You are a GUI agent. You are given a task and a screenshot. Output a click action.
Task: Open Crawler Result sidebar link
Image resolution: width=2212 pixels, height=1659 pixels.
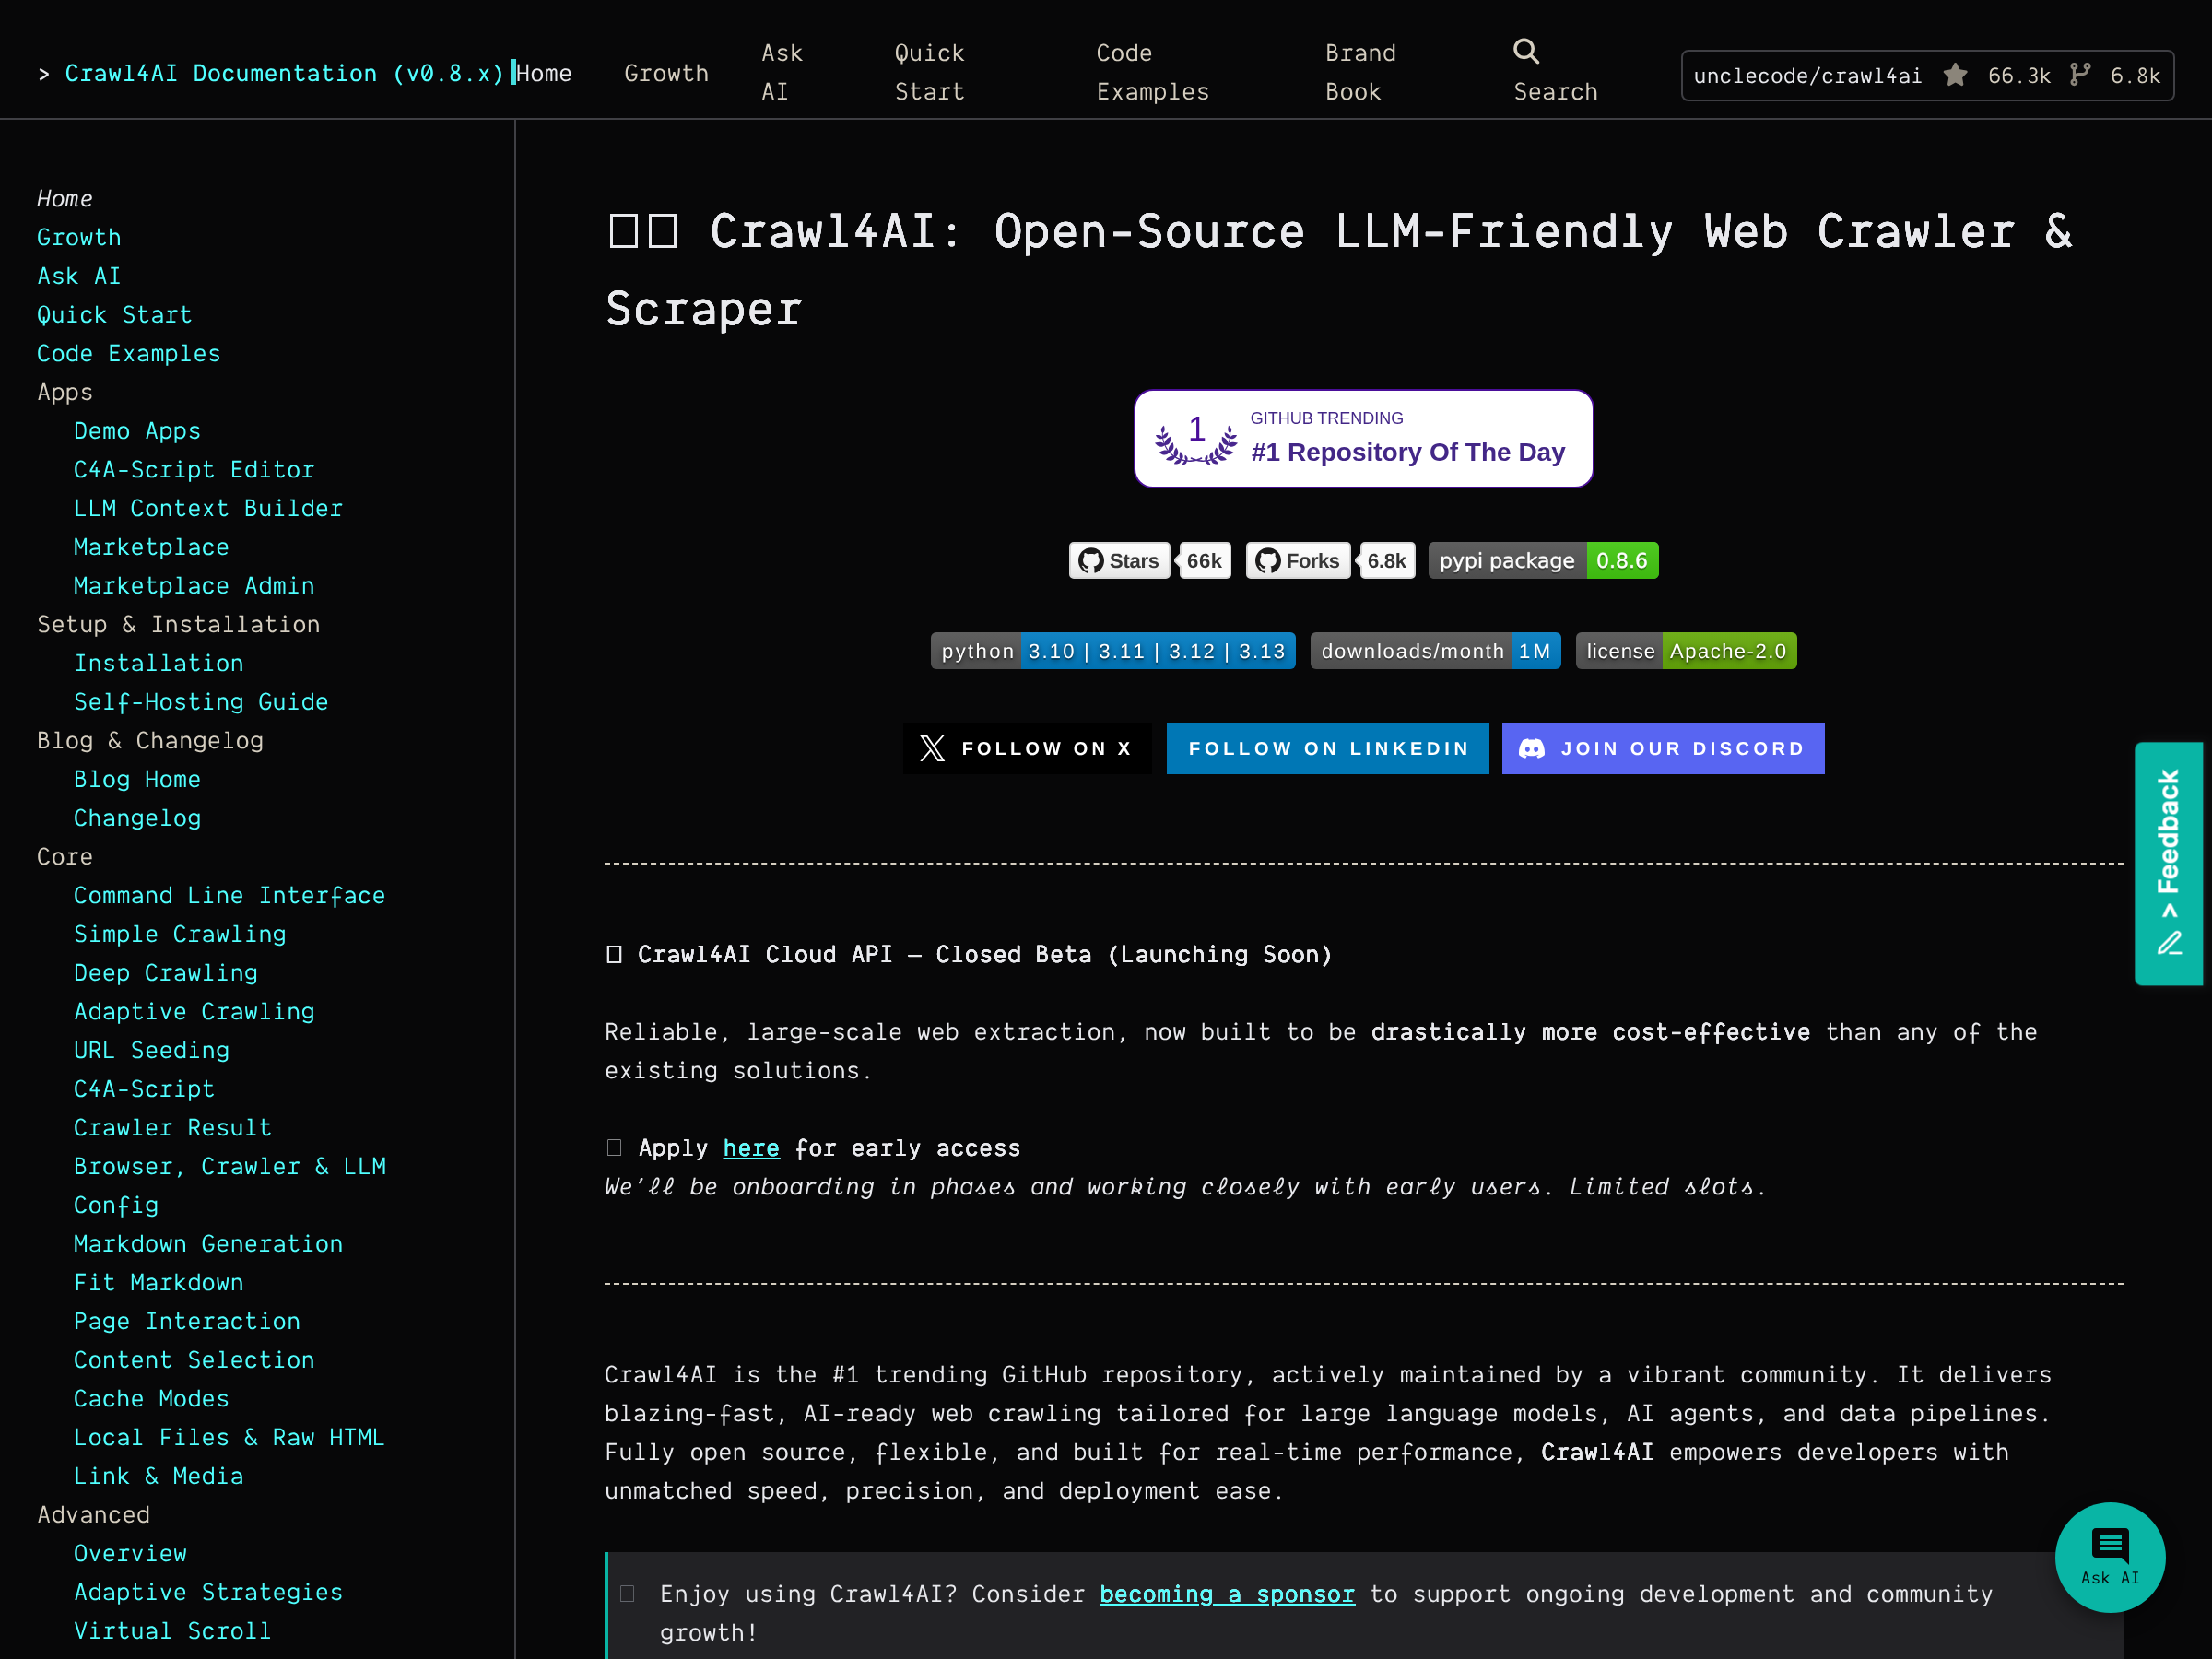point(173,1128)
